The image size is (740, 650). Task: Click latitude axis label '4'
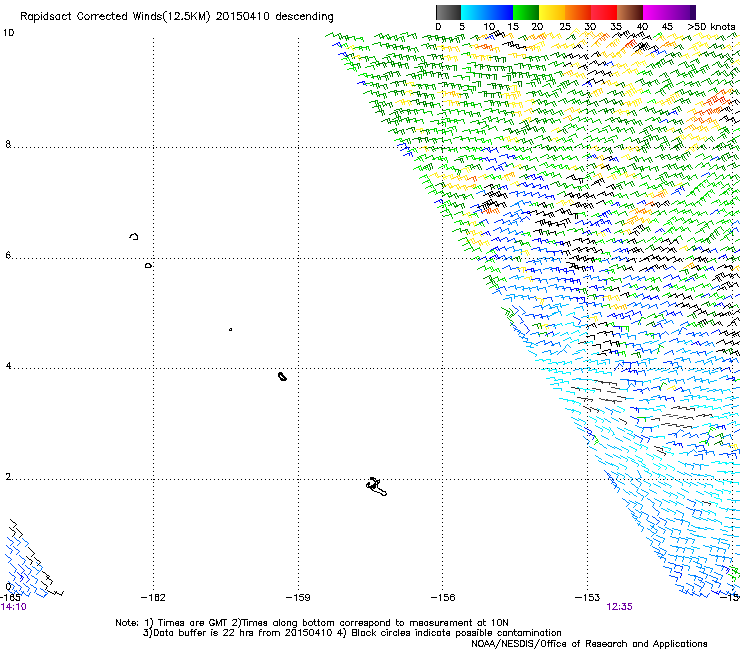pyautogui.click(x=8, y=366)
